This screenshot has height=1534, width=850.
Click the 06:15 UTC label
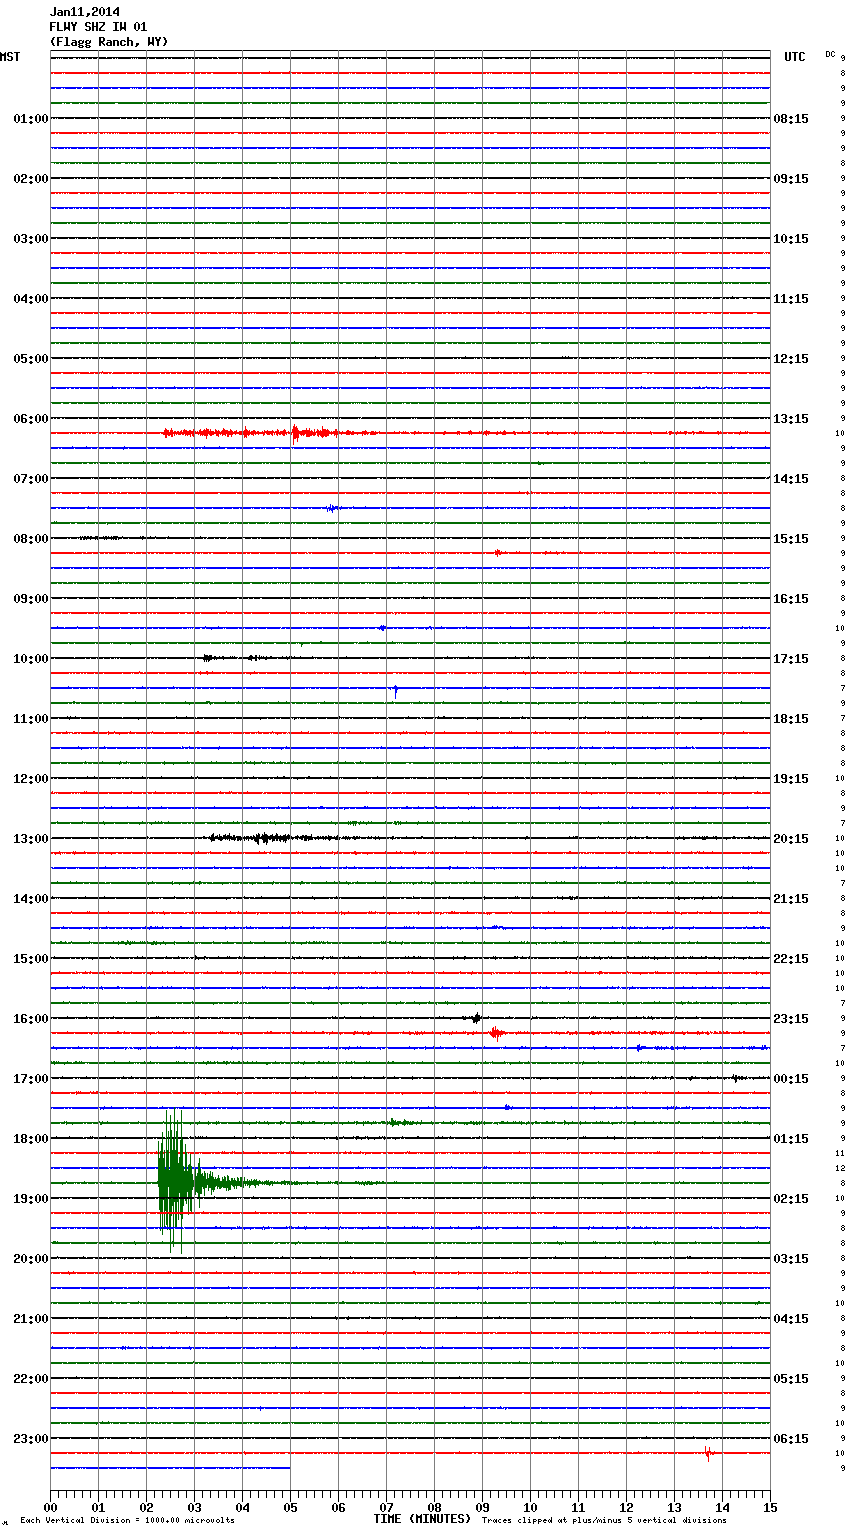791,1439
